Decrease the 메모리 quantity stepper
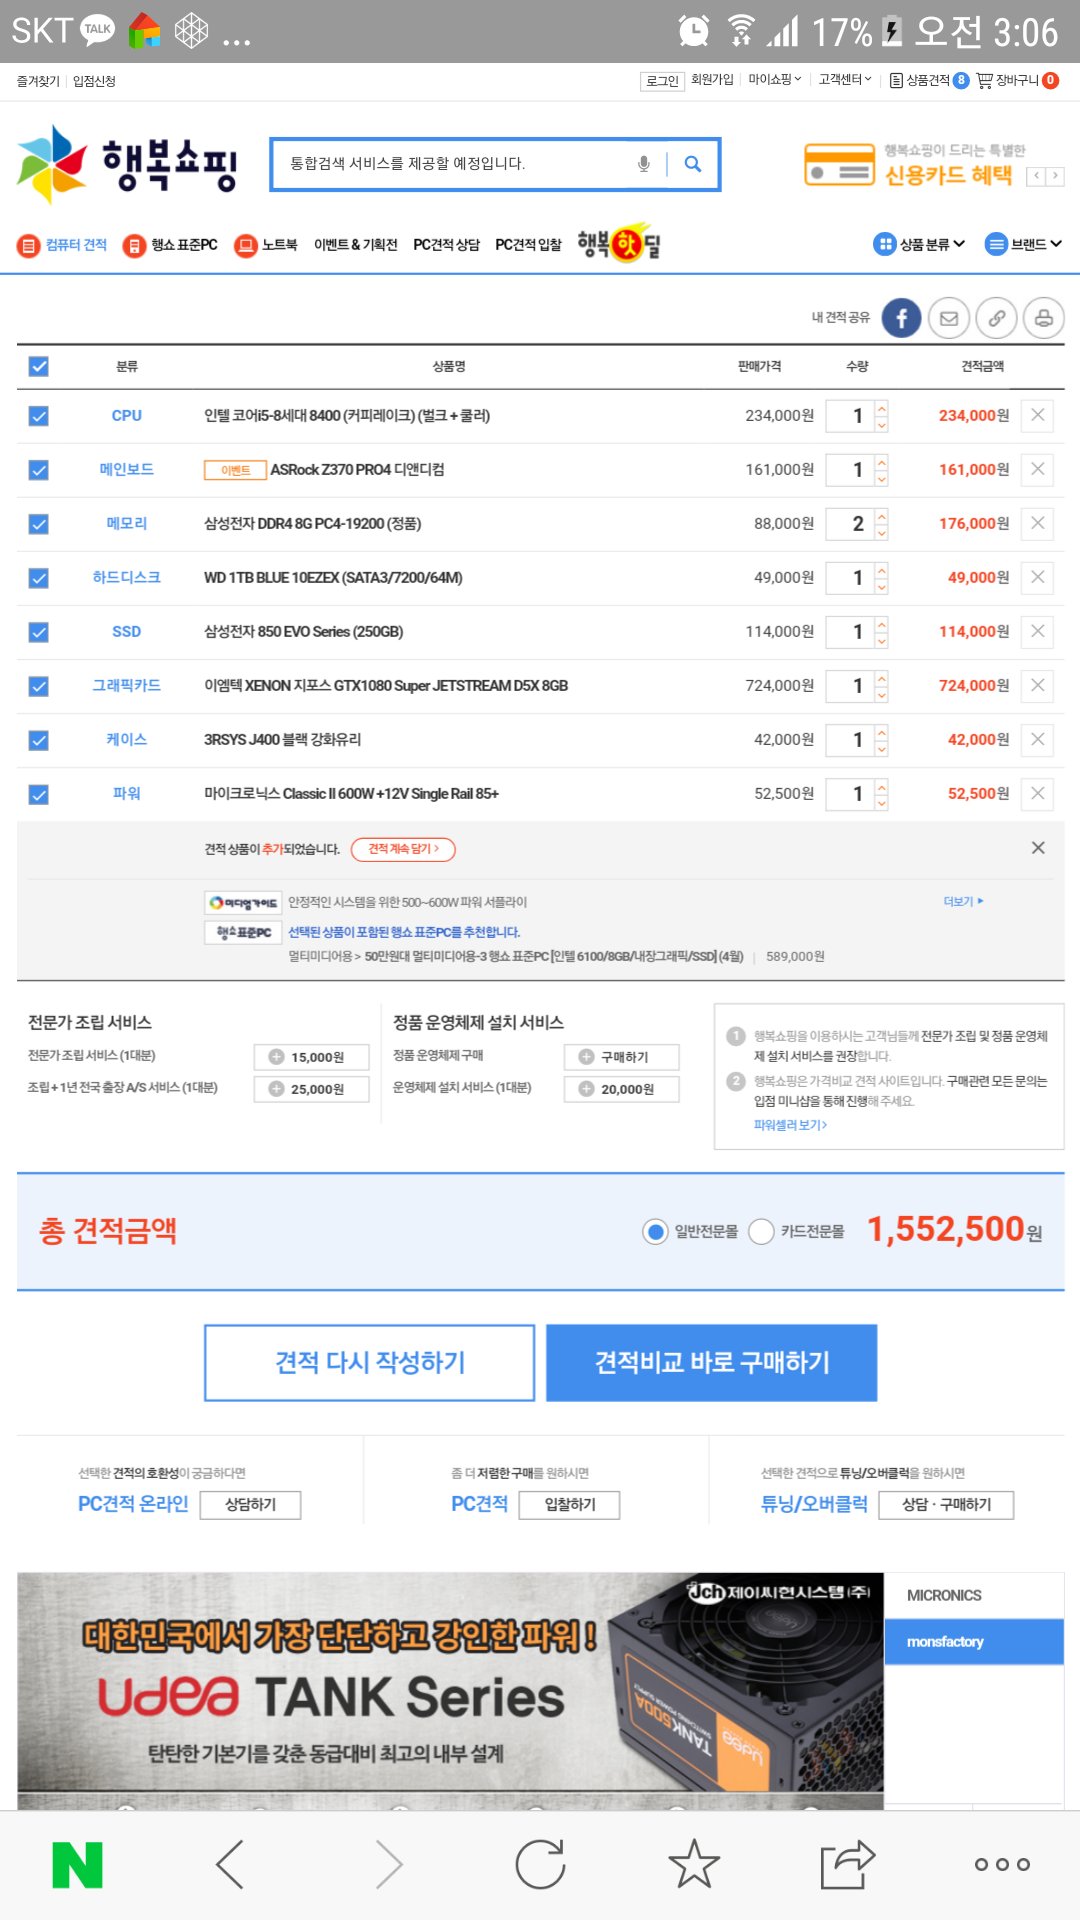 (882, 533)
